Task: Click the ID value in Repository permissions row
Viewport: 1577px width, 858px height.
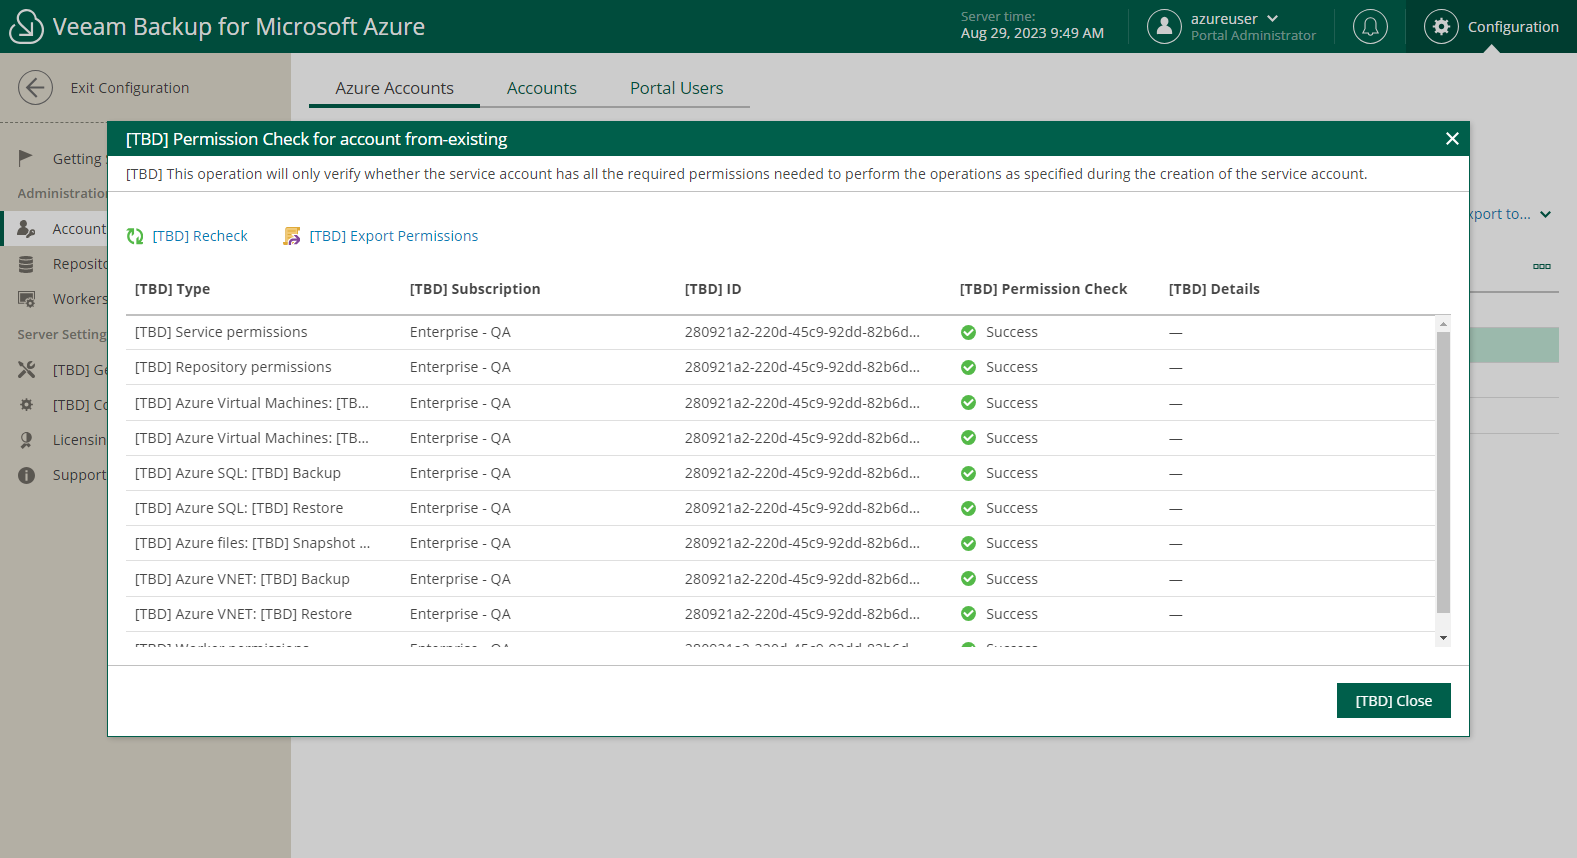Action: (x=802, y=367)
